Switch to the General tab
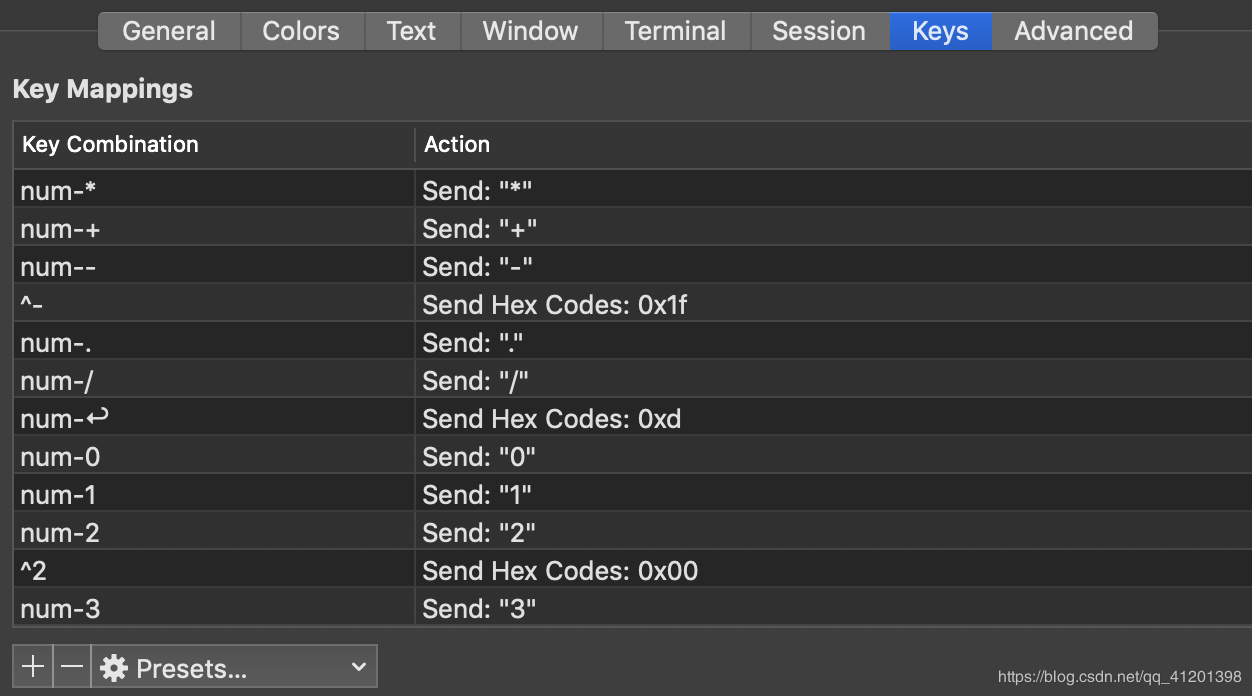 click(169, 31)
